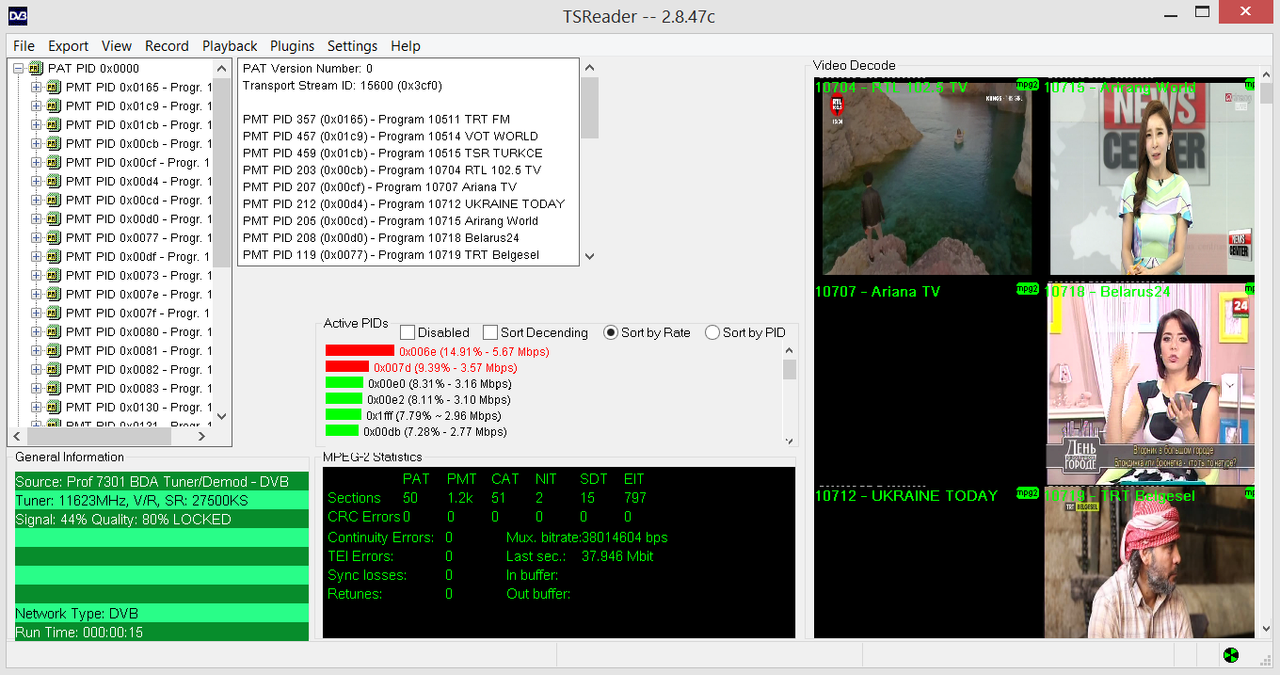Viewport: 1280px width, 675px height.
Task: Click the PMT PID 0x0081 table icon
Action: pos(54,351)
